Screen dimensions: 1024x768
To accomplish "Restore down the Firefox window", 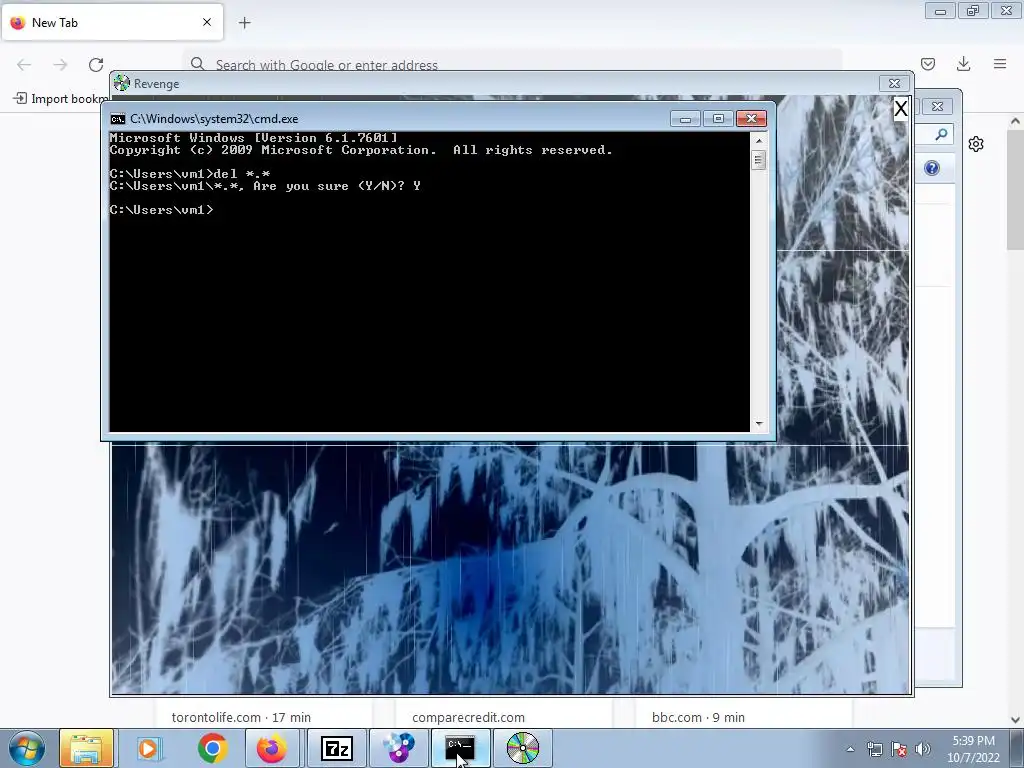I will 973,11.
